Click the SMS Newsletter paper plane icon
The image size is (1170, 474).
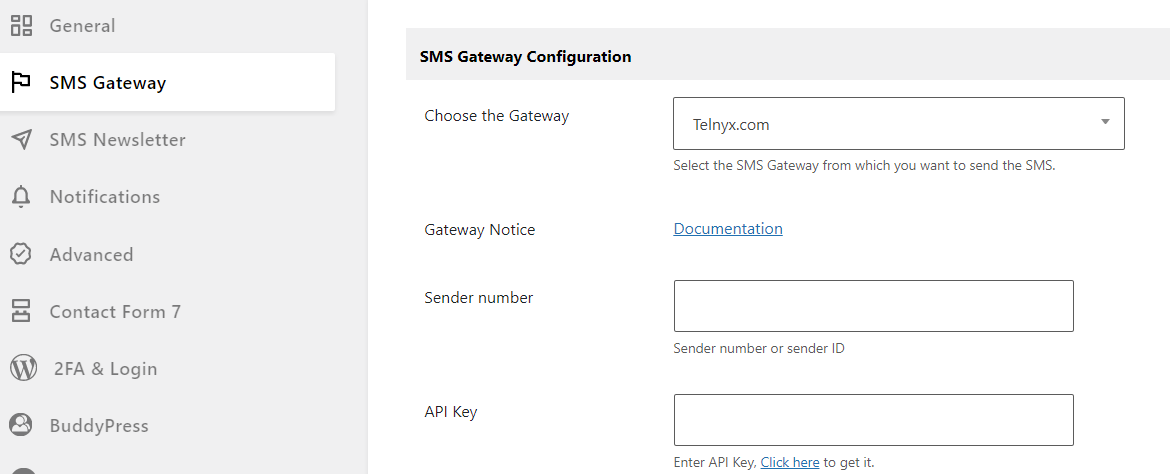(x=22, y=140)
